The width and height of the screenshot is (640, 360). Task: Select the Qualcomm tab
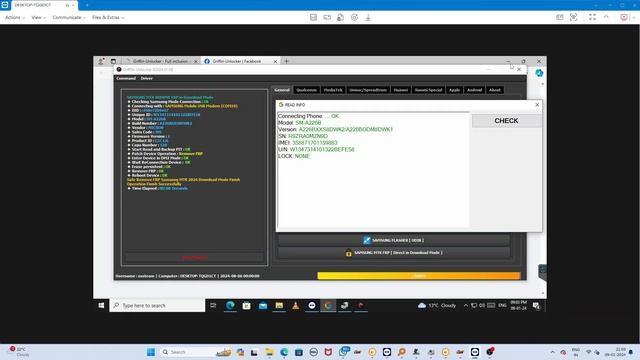click(306, 90)
